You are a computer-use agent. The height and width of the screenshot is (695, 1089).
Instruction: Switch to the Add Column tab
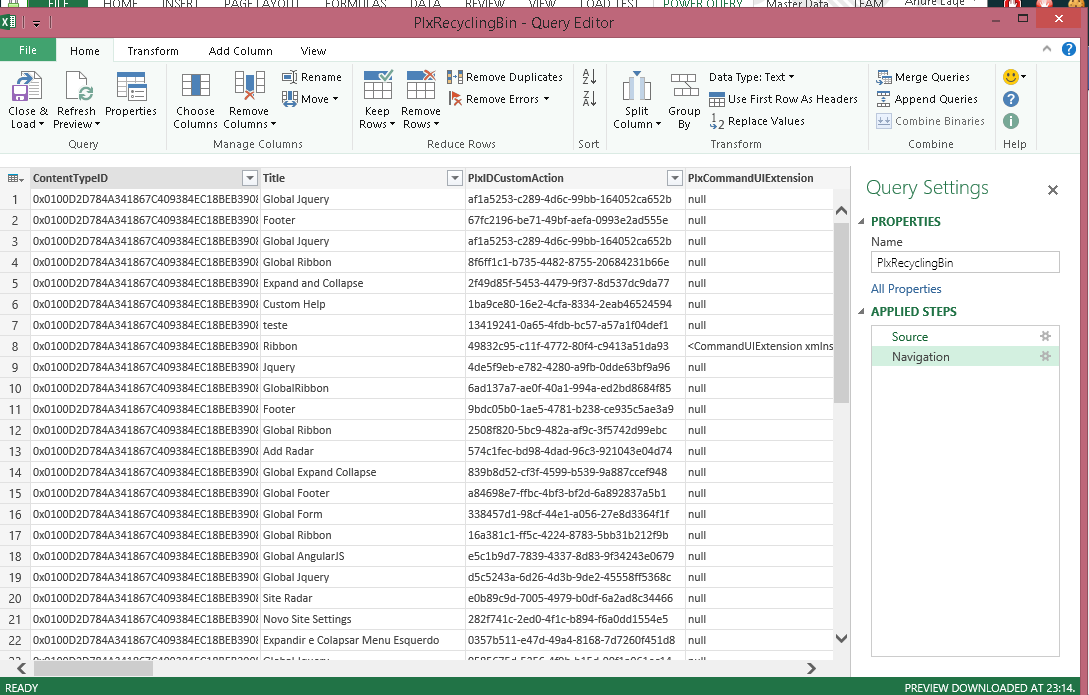tap(240, 51)
